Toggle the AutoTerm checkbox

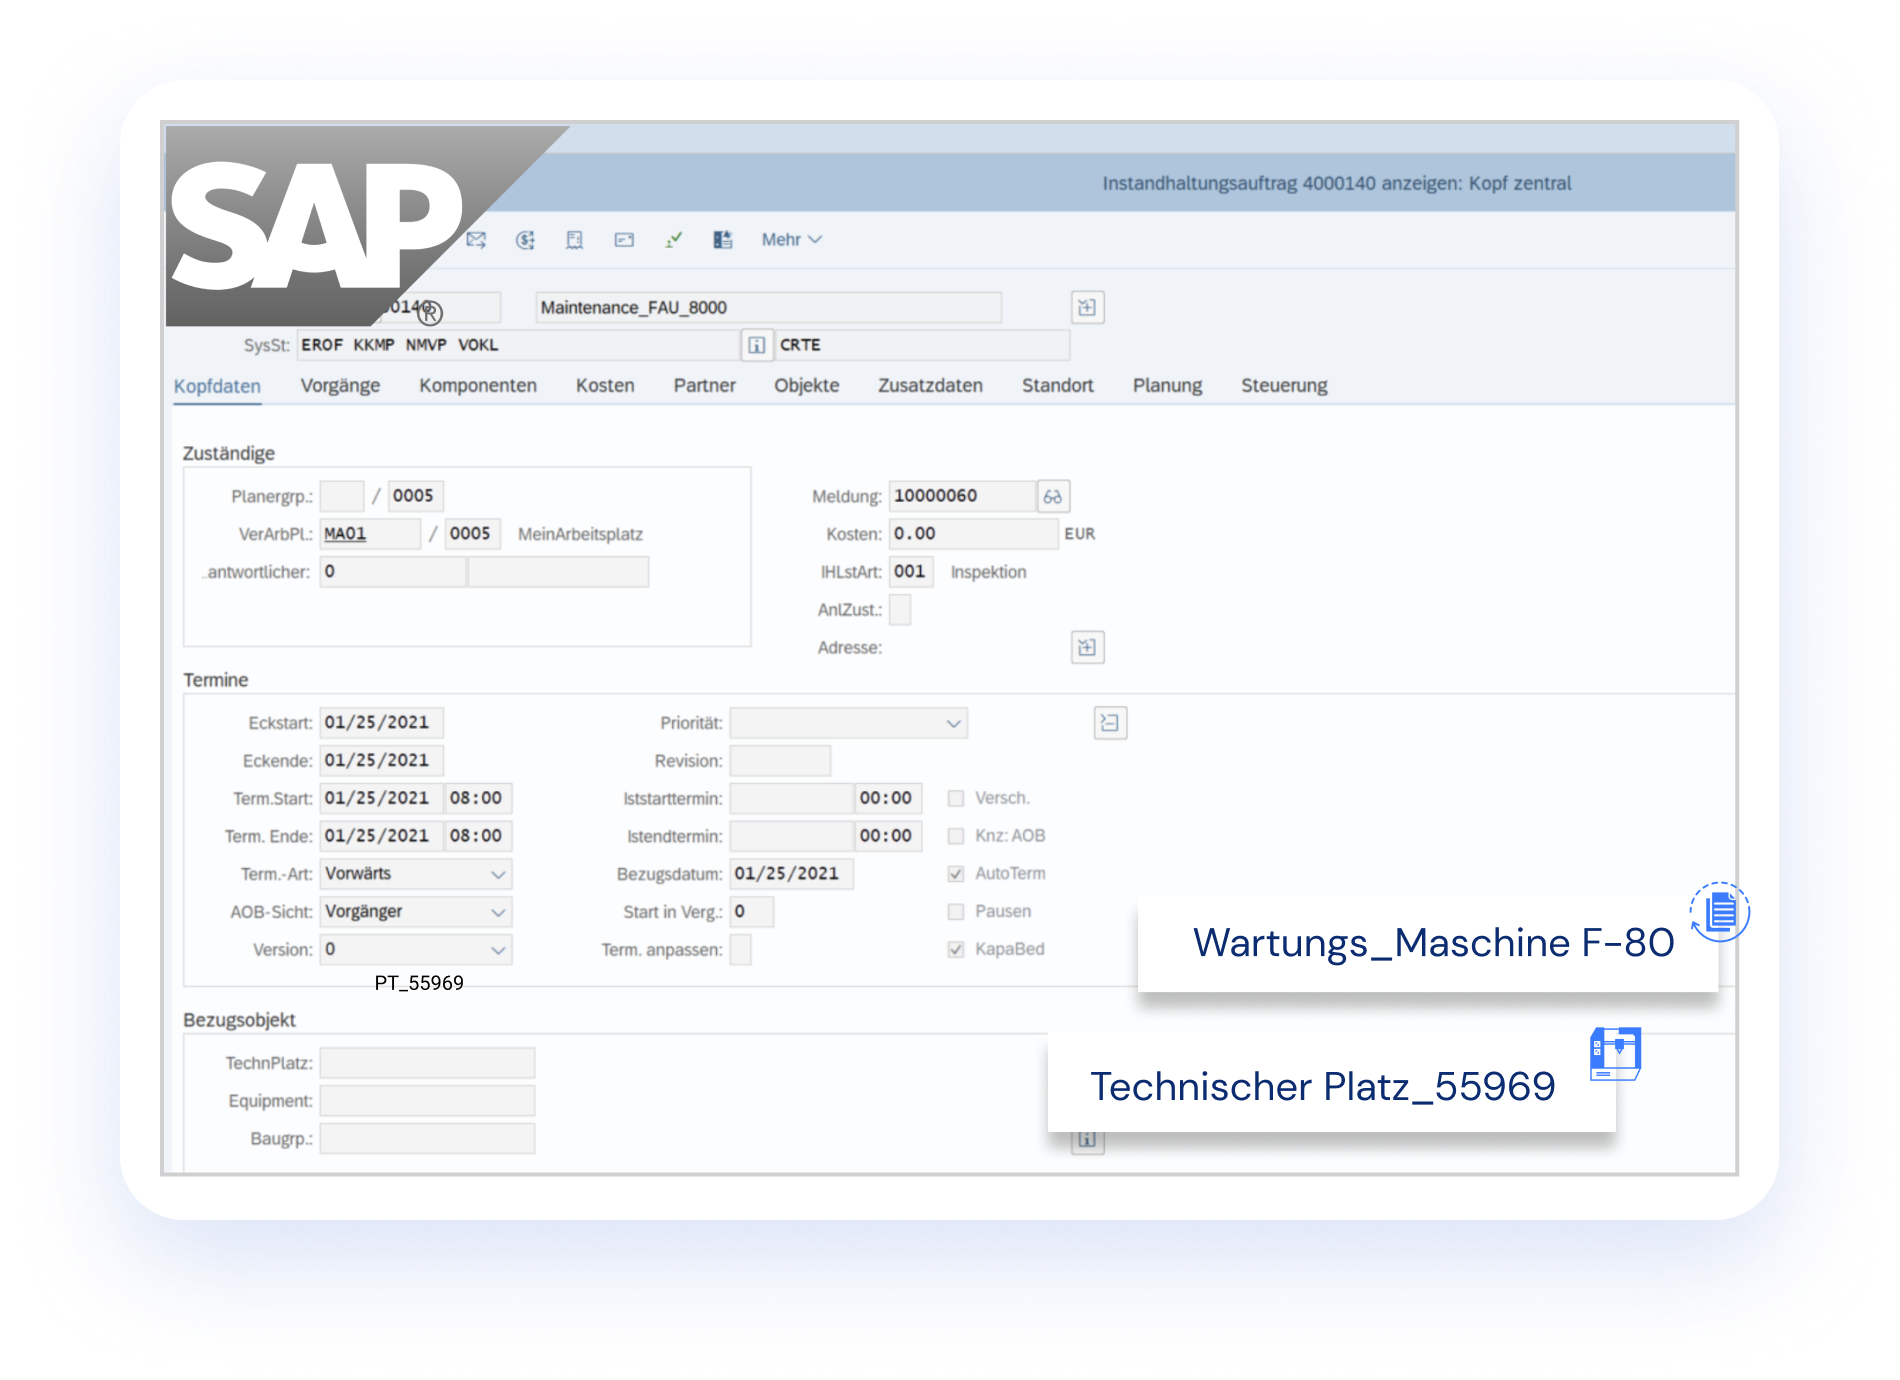tap(956, 874)
